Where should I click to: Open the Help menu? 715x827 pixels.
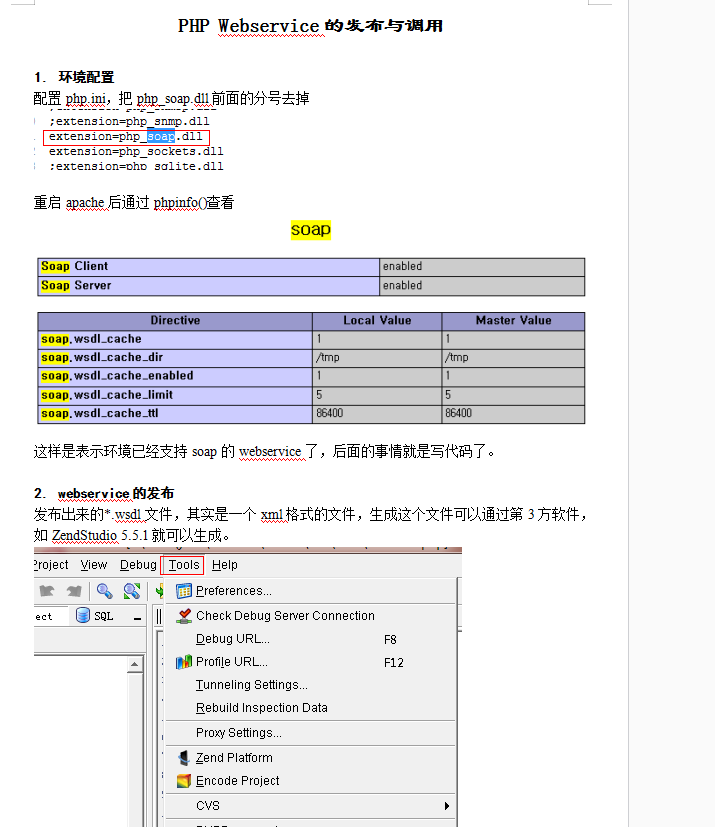[x=225, y=565]
